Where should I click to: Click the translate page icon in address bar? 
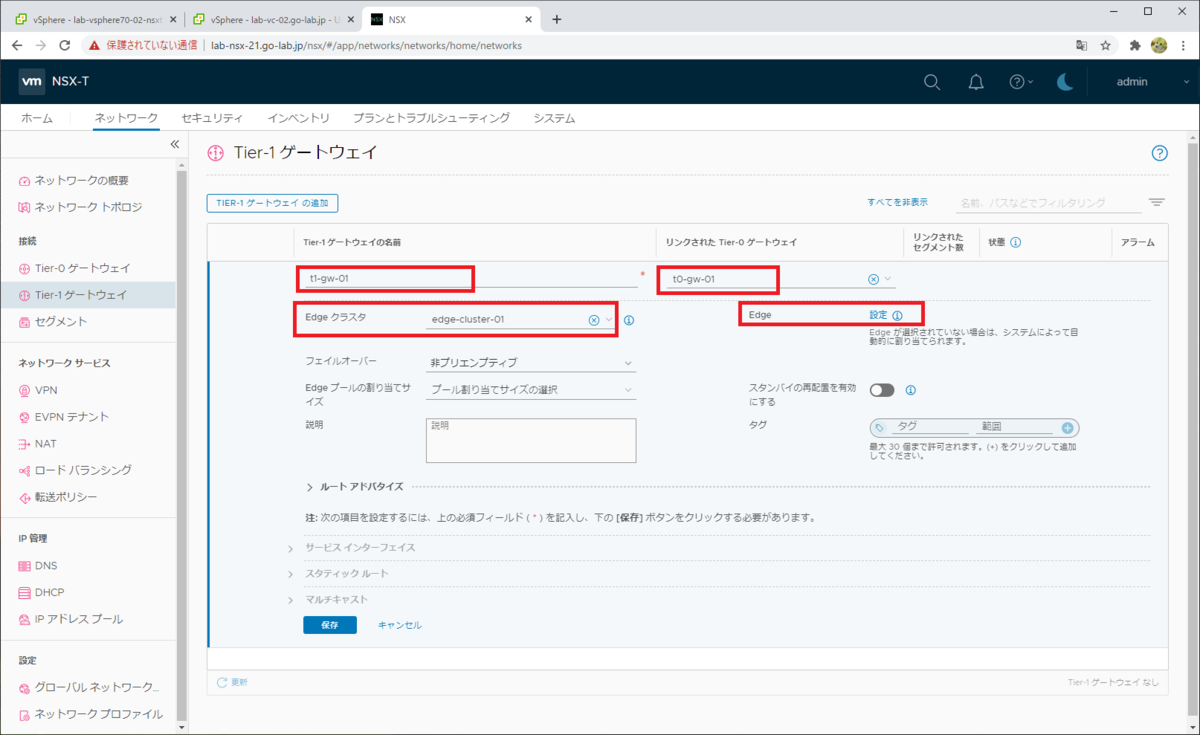pyautogui.click(x=1081, y=45)
